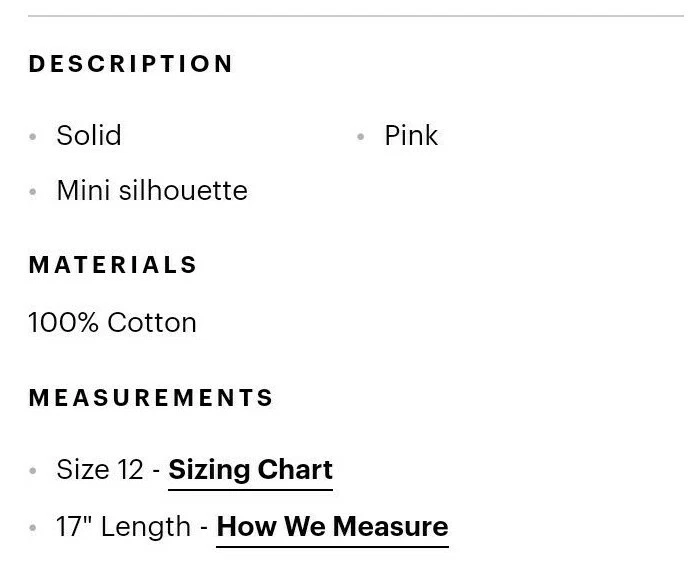The image size is (694, 578).
Task: Click the dash before Sizing Chart
Action: [x=156, y=471]
